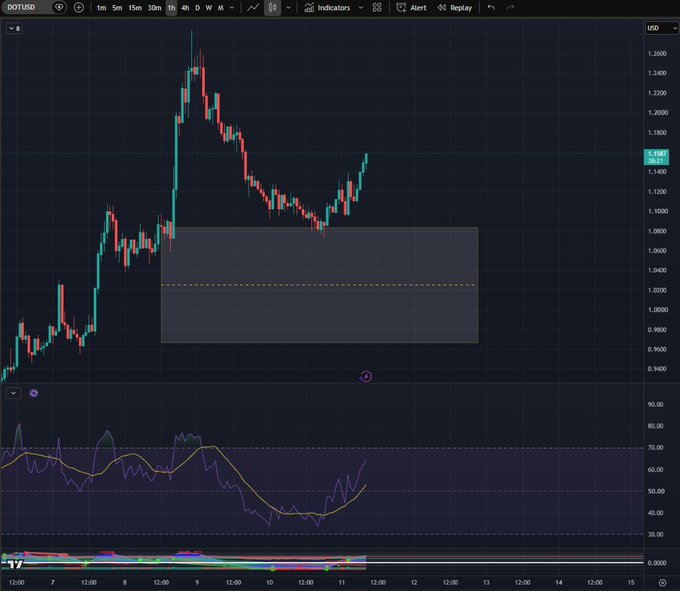Click date label 11 on the time axis
This screenshot has height=591, width=680.
point(342,582)
